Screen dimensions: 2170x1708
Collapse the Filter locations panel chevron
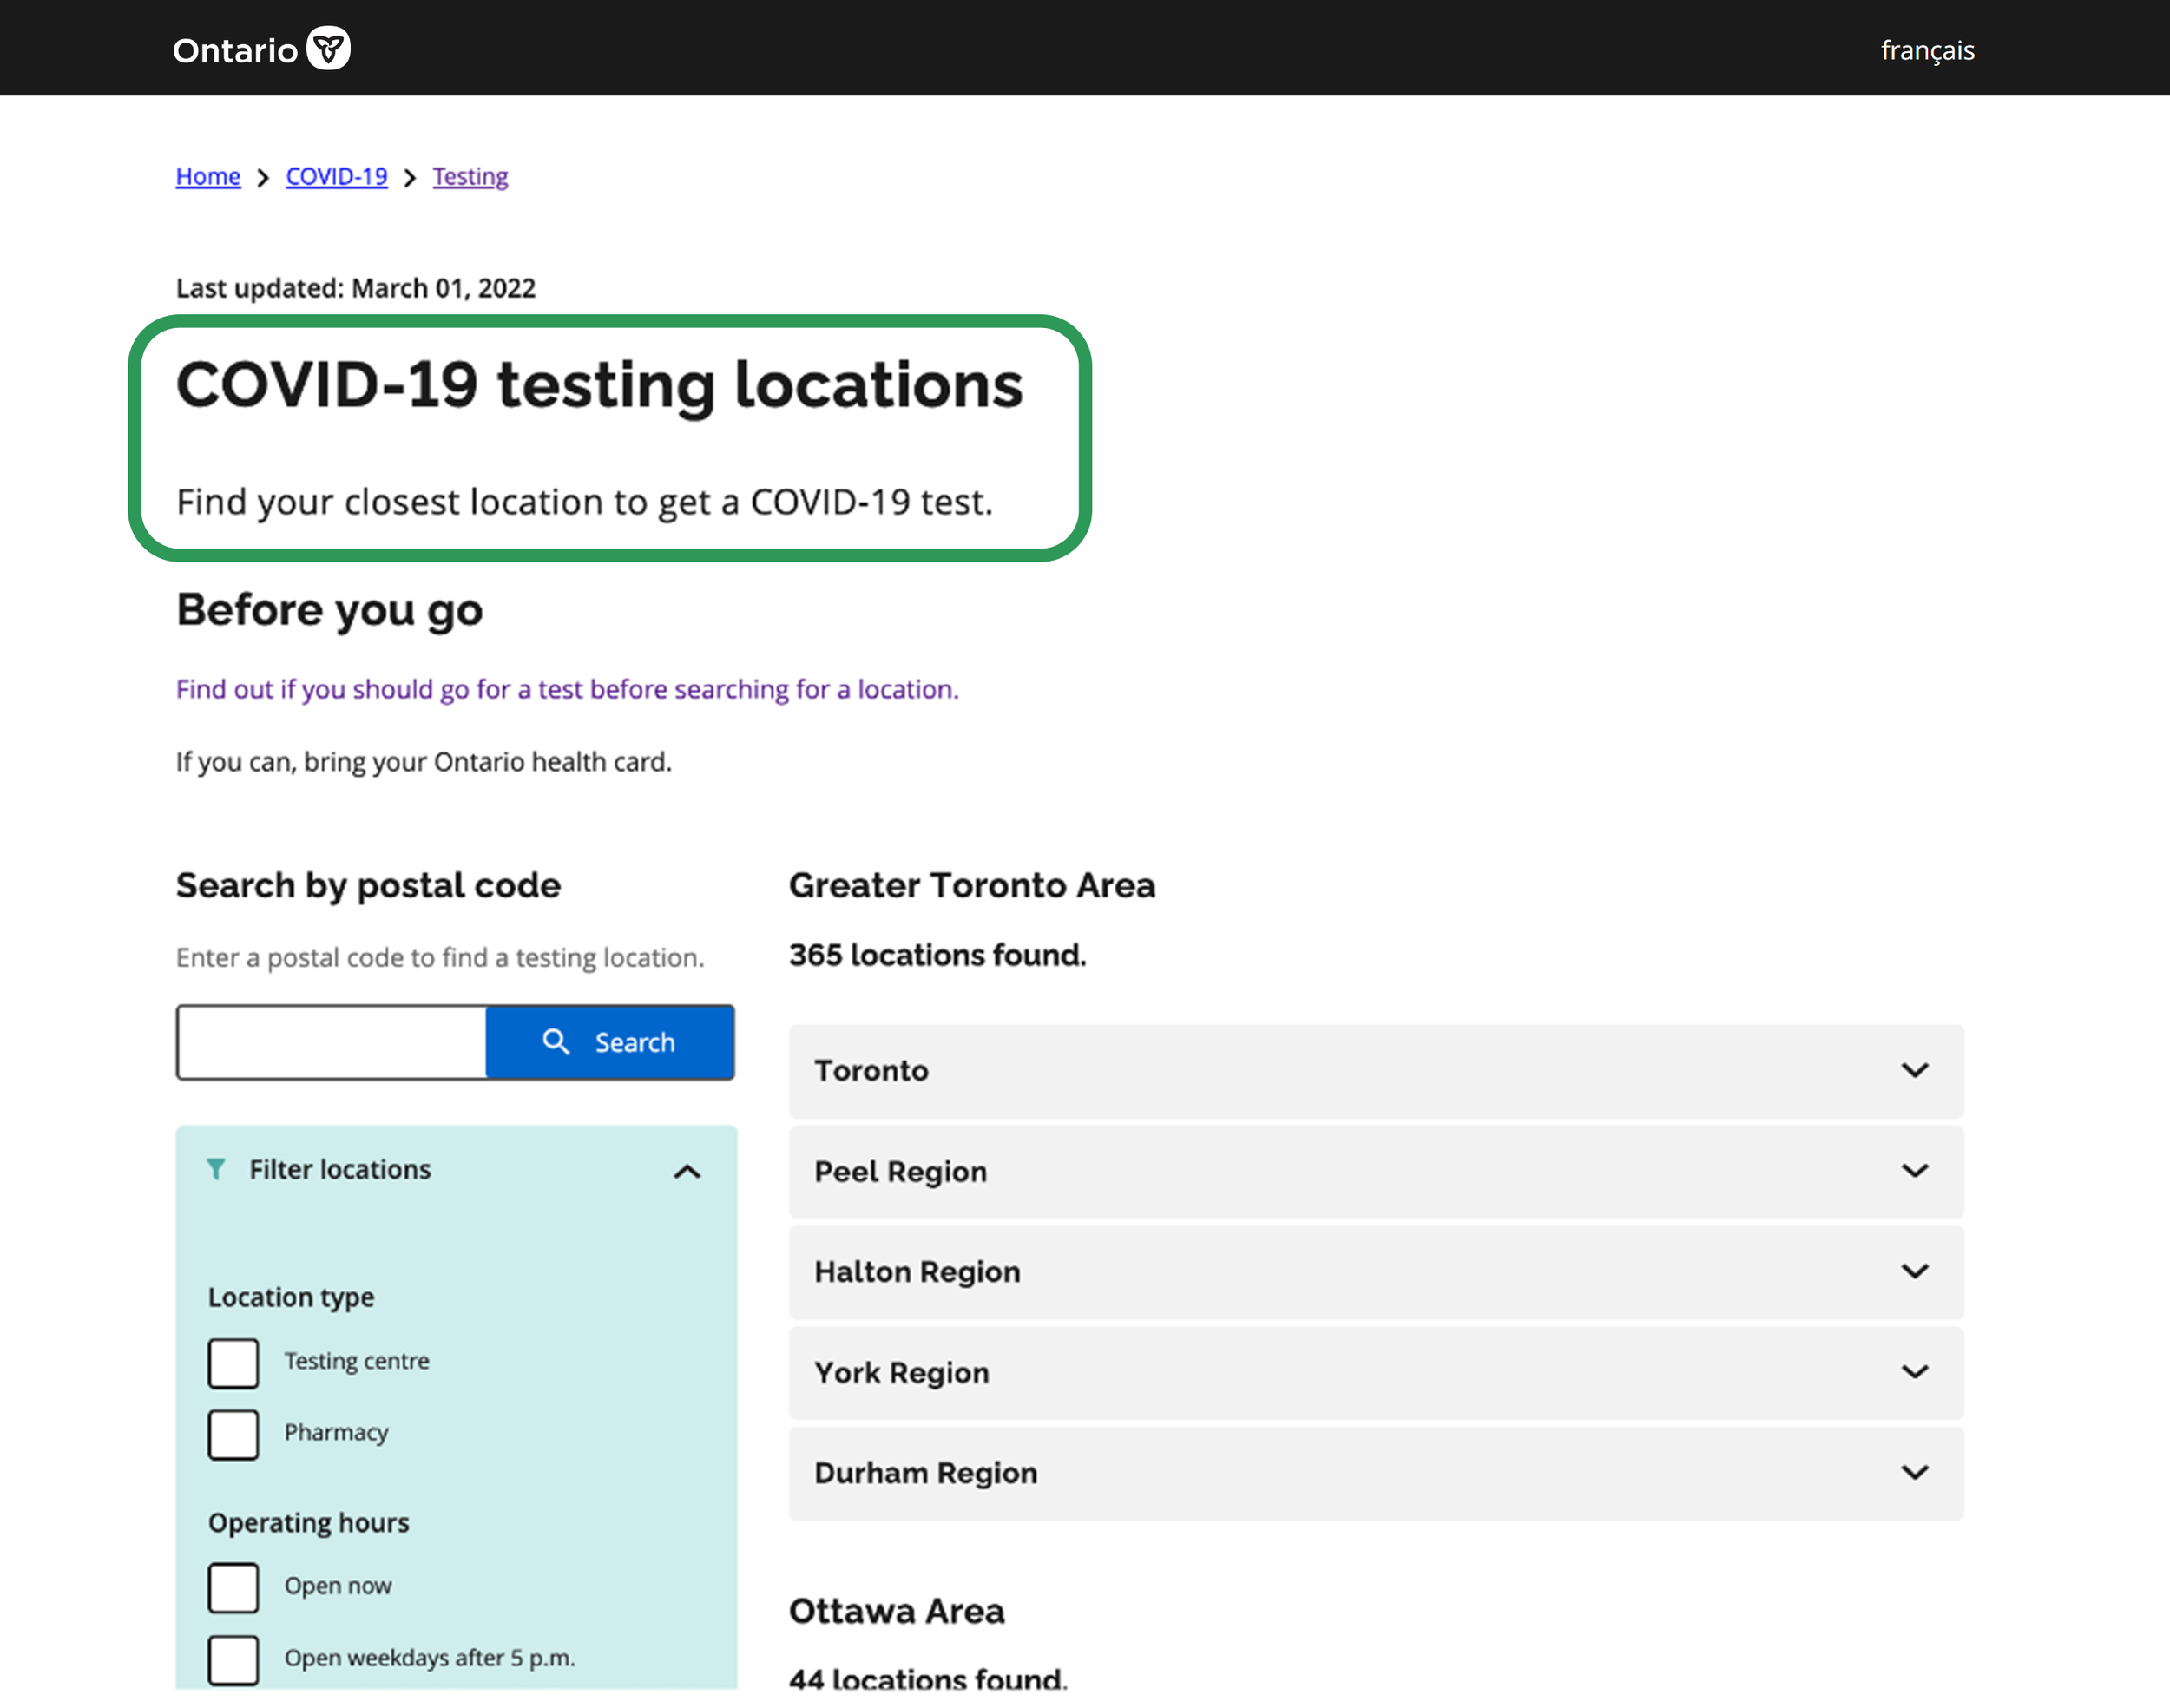point(687,1171)
